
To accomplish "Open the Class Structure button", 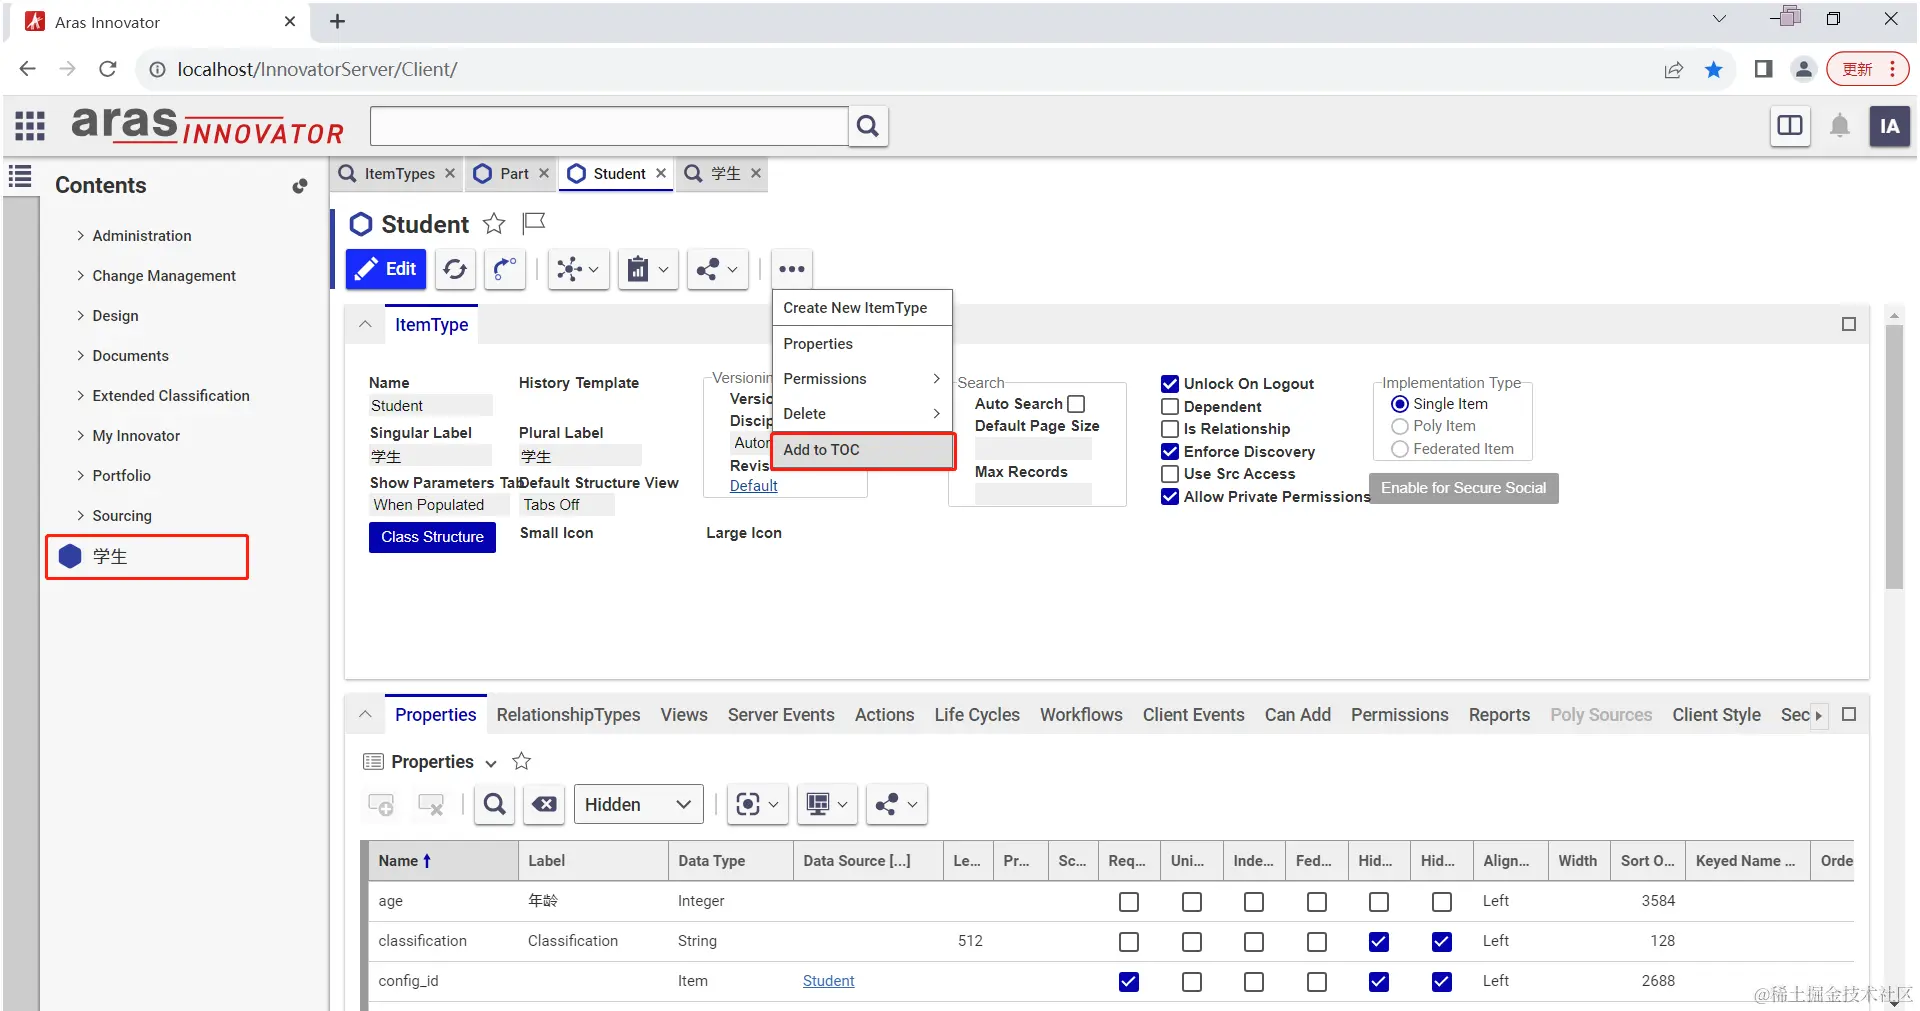I will (432, 537).
